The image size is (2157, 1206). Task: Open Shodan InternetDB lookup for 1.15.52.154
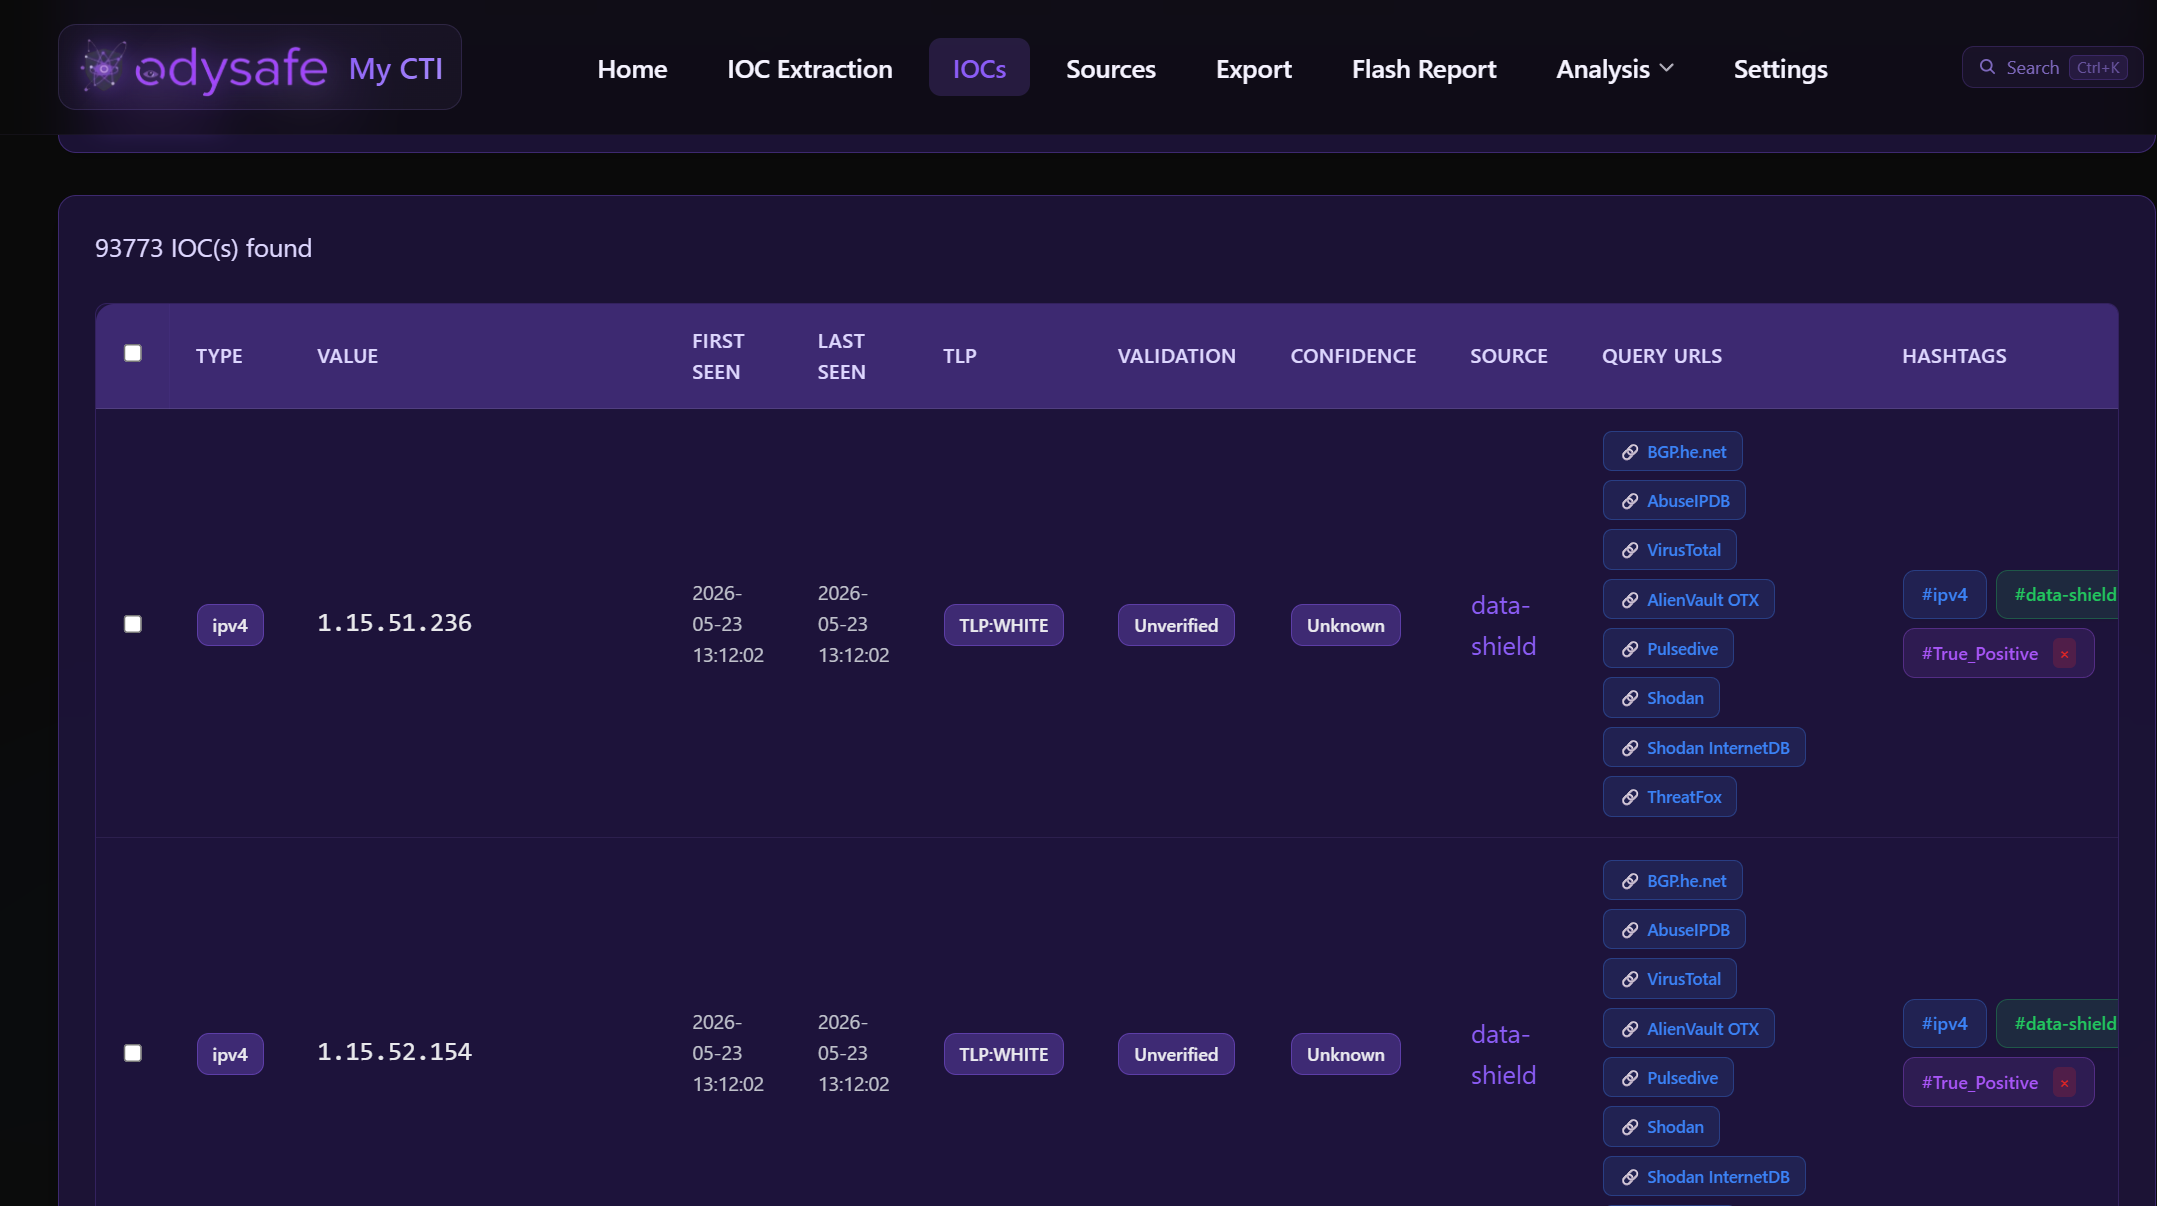tap(1704, 1177)
